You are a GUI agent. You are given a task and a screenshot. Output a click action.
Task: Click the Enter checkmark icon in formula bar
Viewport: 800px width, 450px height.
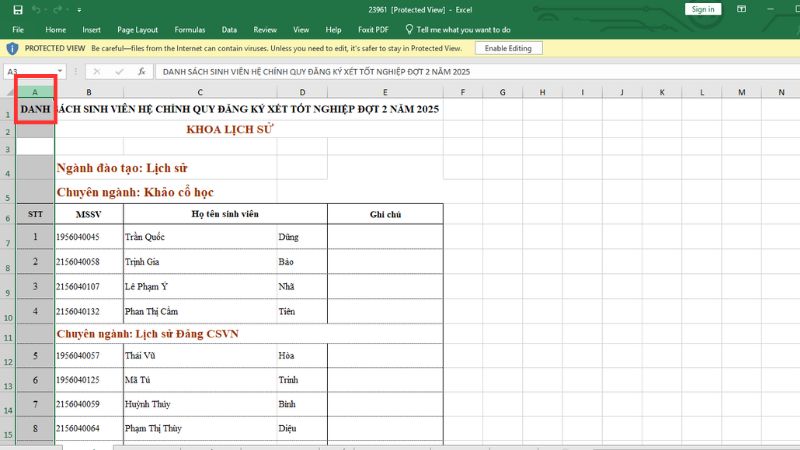[x=119, y=72]
